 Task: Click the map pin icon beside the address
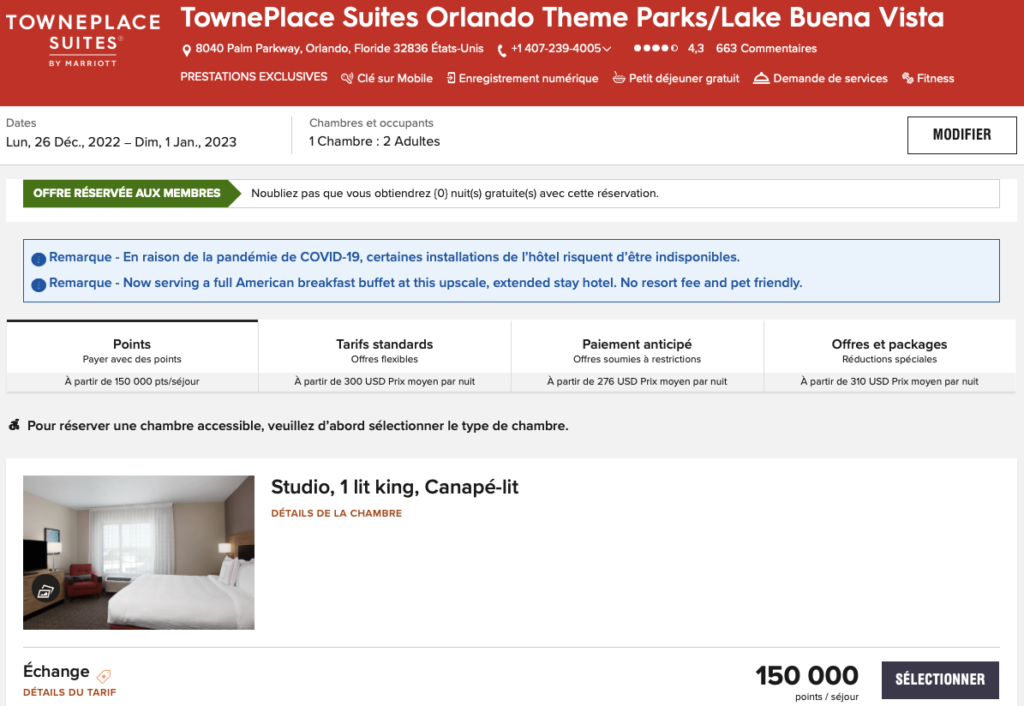click(187, 50)
